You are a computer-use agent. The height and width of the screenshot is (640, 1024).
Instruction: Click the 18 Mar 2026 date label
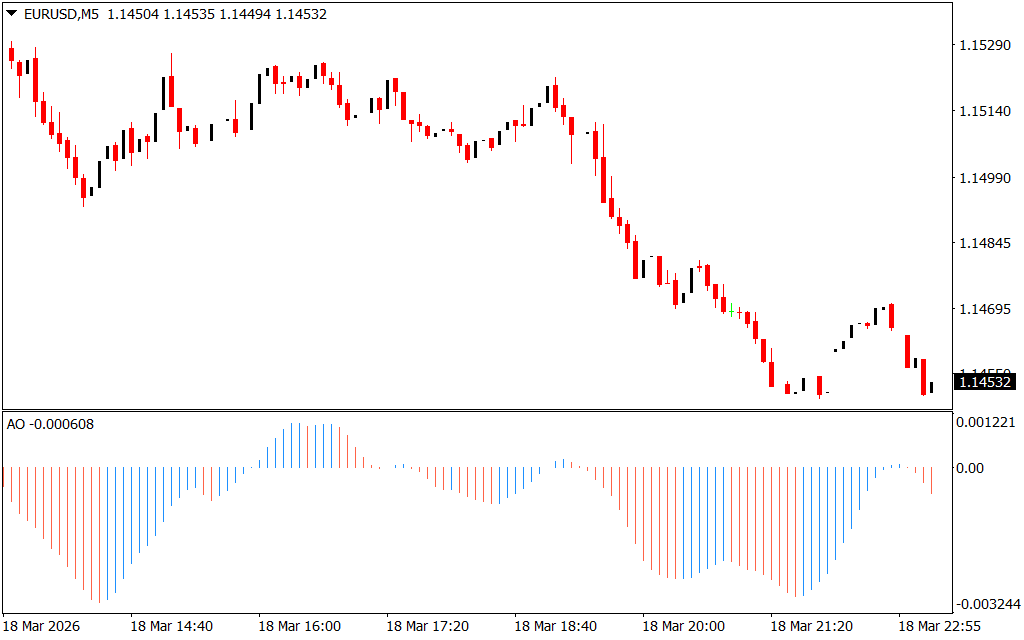pyautogui.click(x=43, y=626)
